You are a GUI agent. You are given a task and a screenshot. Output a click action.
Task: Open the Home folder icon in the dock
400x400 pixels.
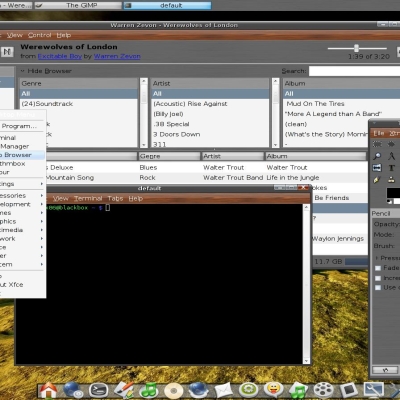pyautogui.click(x=48, y=390)
